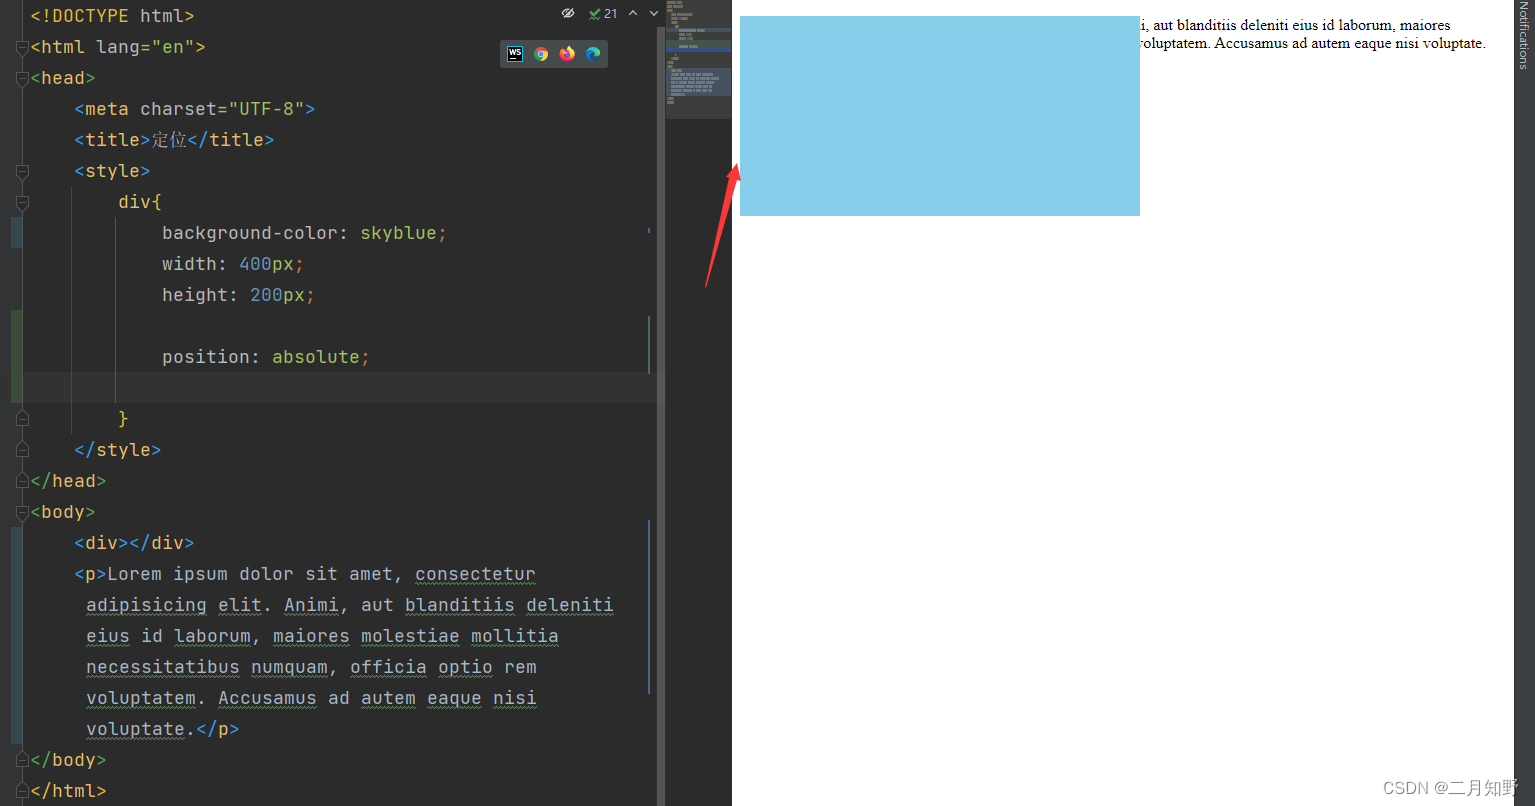Jump to next highlighted problem arrow
This screenshot has width=1535, height=806.
654,13
